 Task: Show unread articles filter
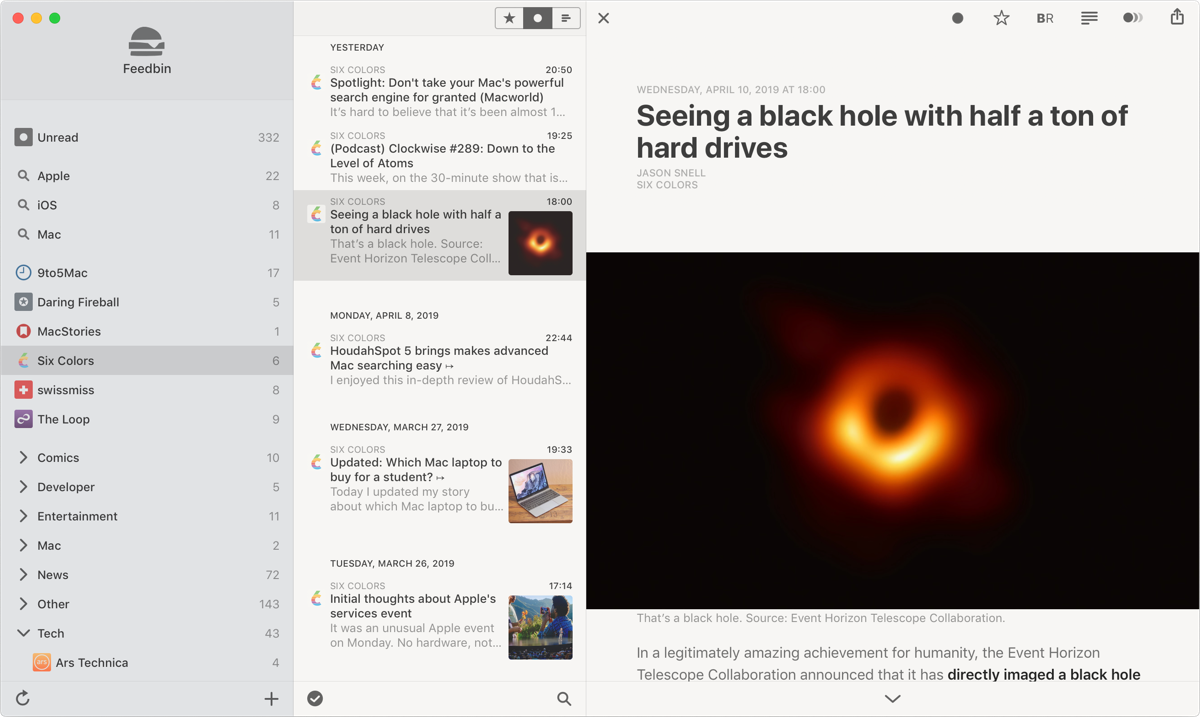tap(537, 17)
